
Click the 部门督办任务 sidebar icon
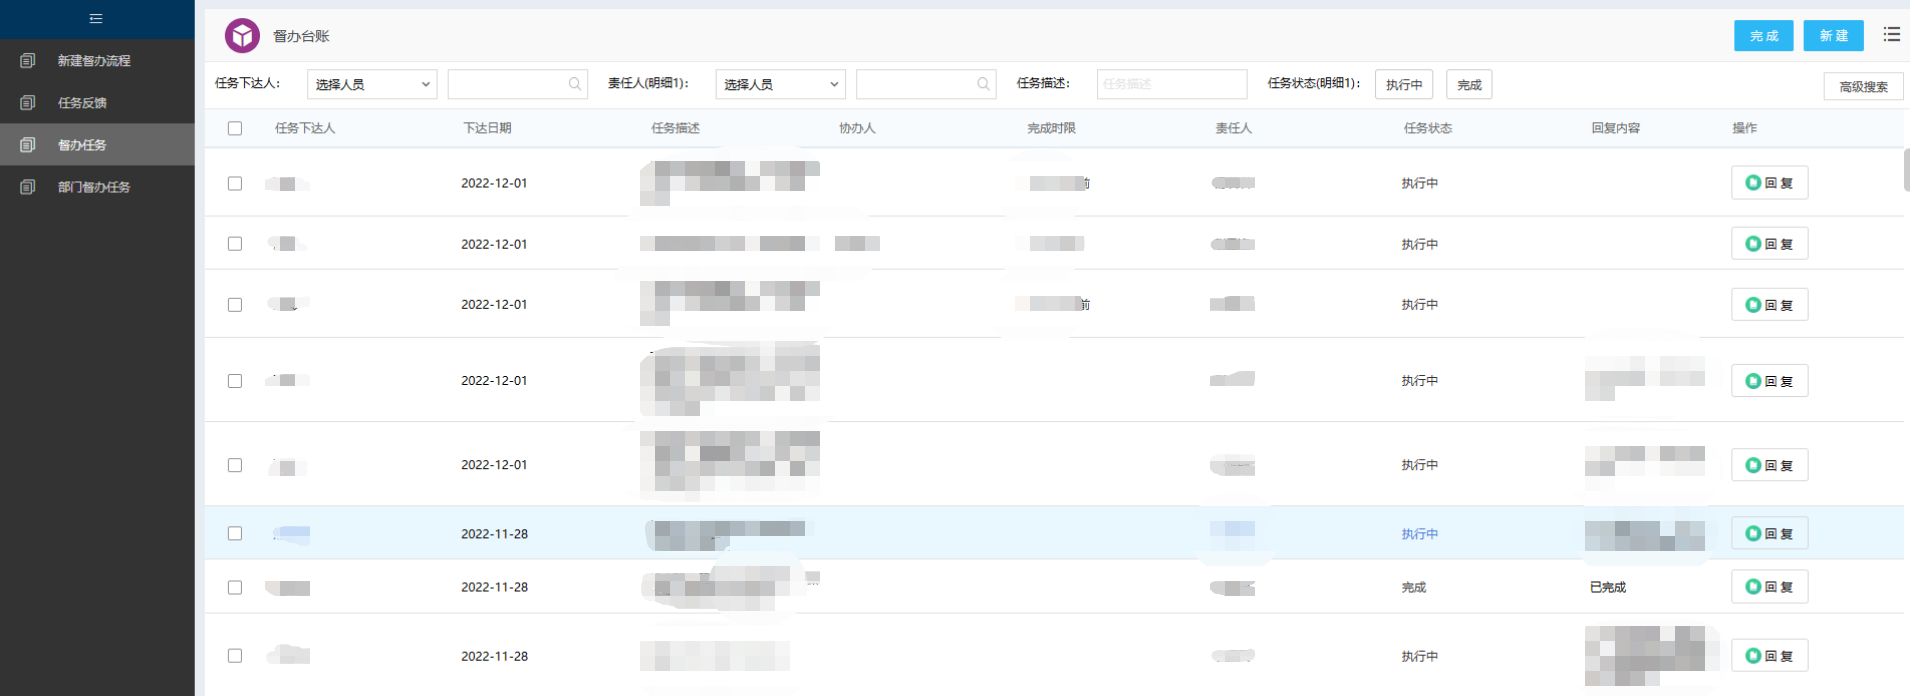pyautogui.click(x=28, y=187)
